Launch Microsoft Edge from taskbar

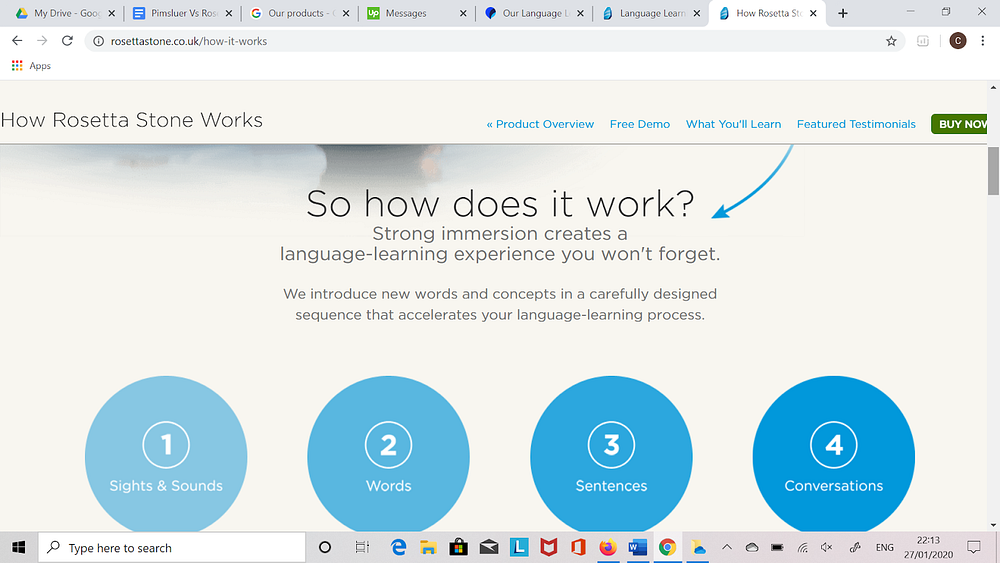click(399, 547)
